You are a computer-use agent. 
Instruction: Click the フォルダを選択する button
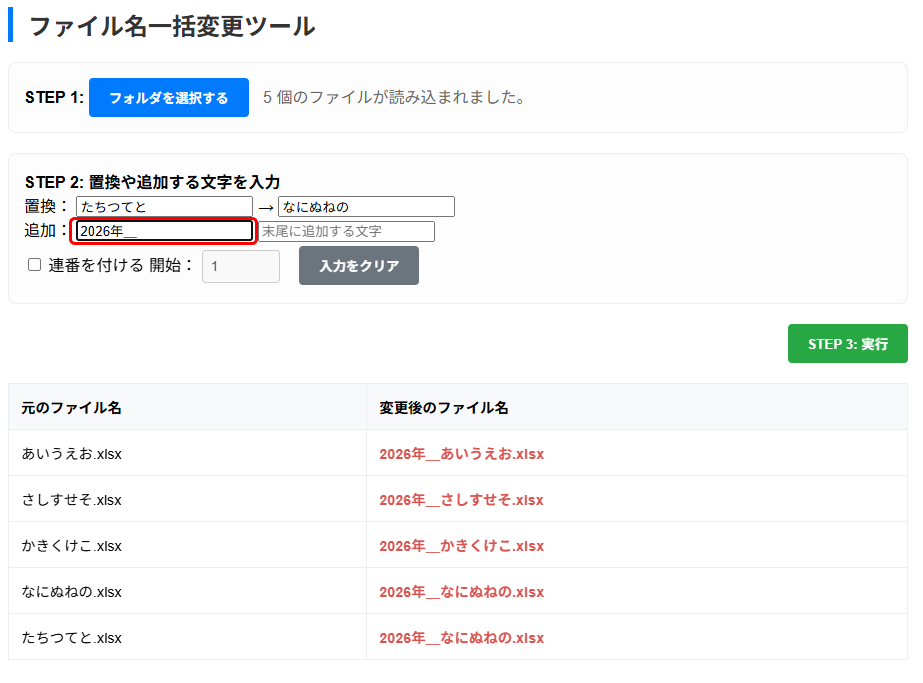tap(168, 98)
